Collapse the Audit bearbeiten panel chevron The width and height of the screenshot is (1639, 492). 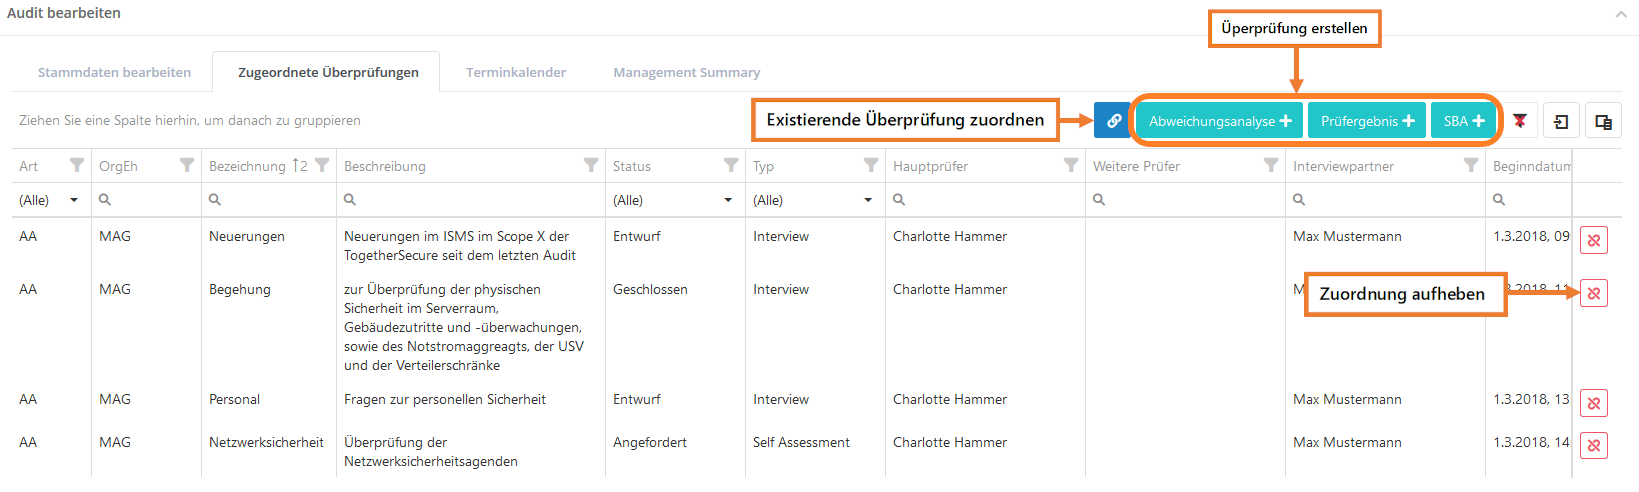click(x=1620, y=14)
